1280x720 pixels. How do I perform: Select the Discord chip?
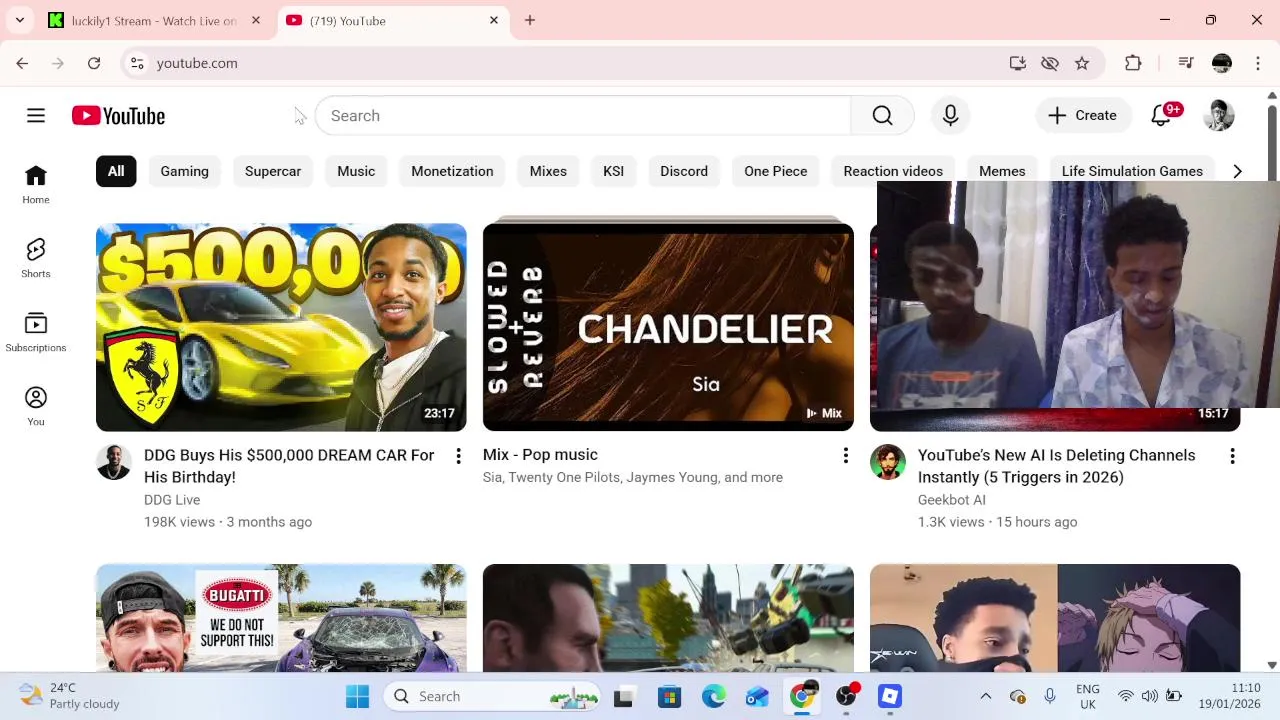tap(684, 171)
